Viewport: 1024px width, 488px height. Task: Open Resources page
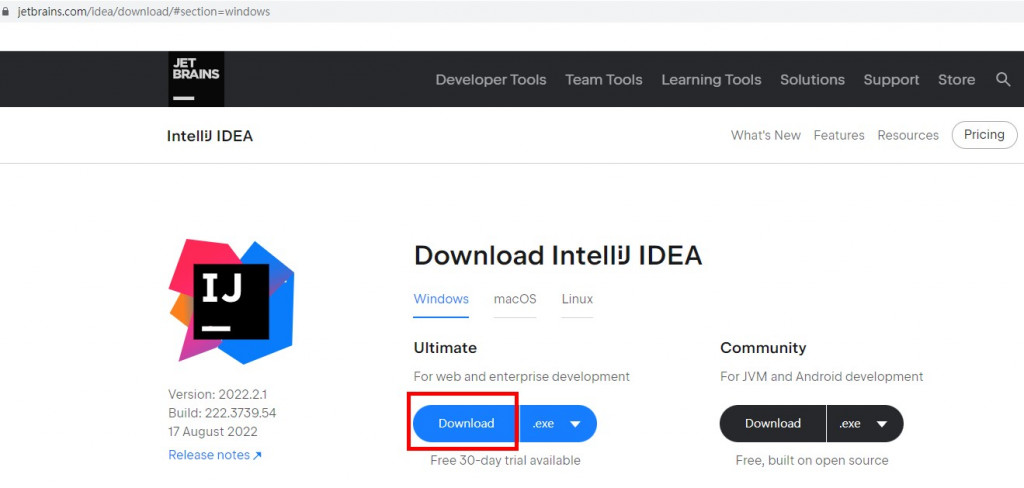[908, 135]
